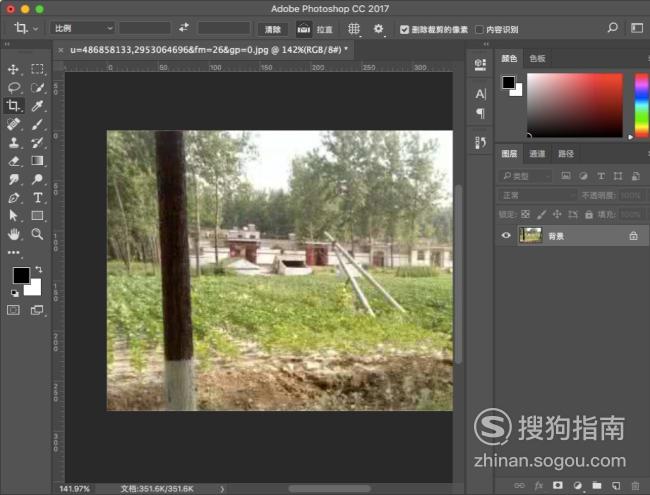Reset default foreground and background colors
Screen dimensions: 650x495
(15, 294)
